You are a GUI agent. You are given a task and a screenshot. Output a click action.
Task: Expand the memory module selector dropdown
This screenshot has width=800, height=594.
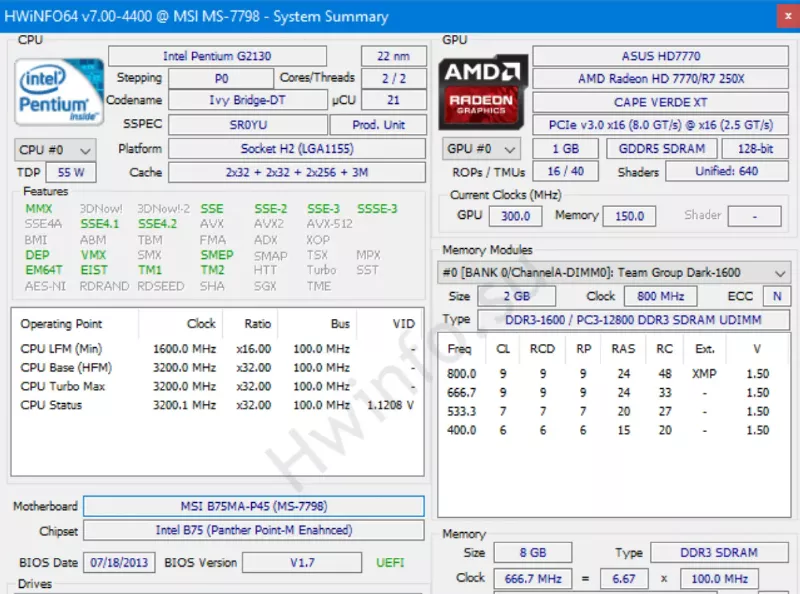[614, 273]
